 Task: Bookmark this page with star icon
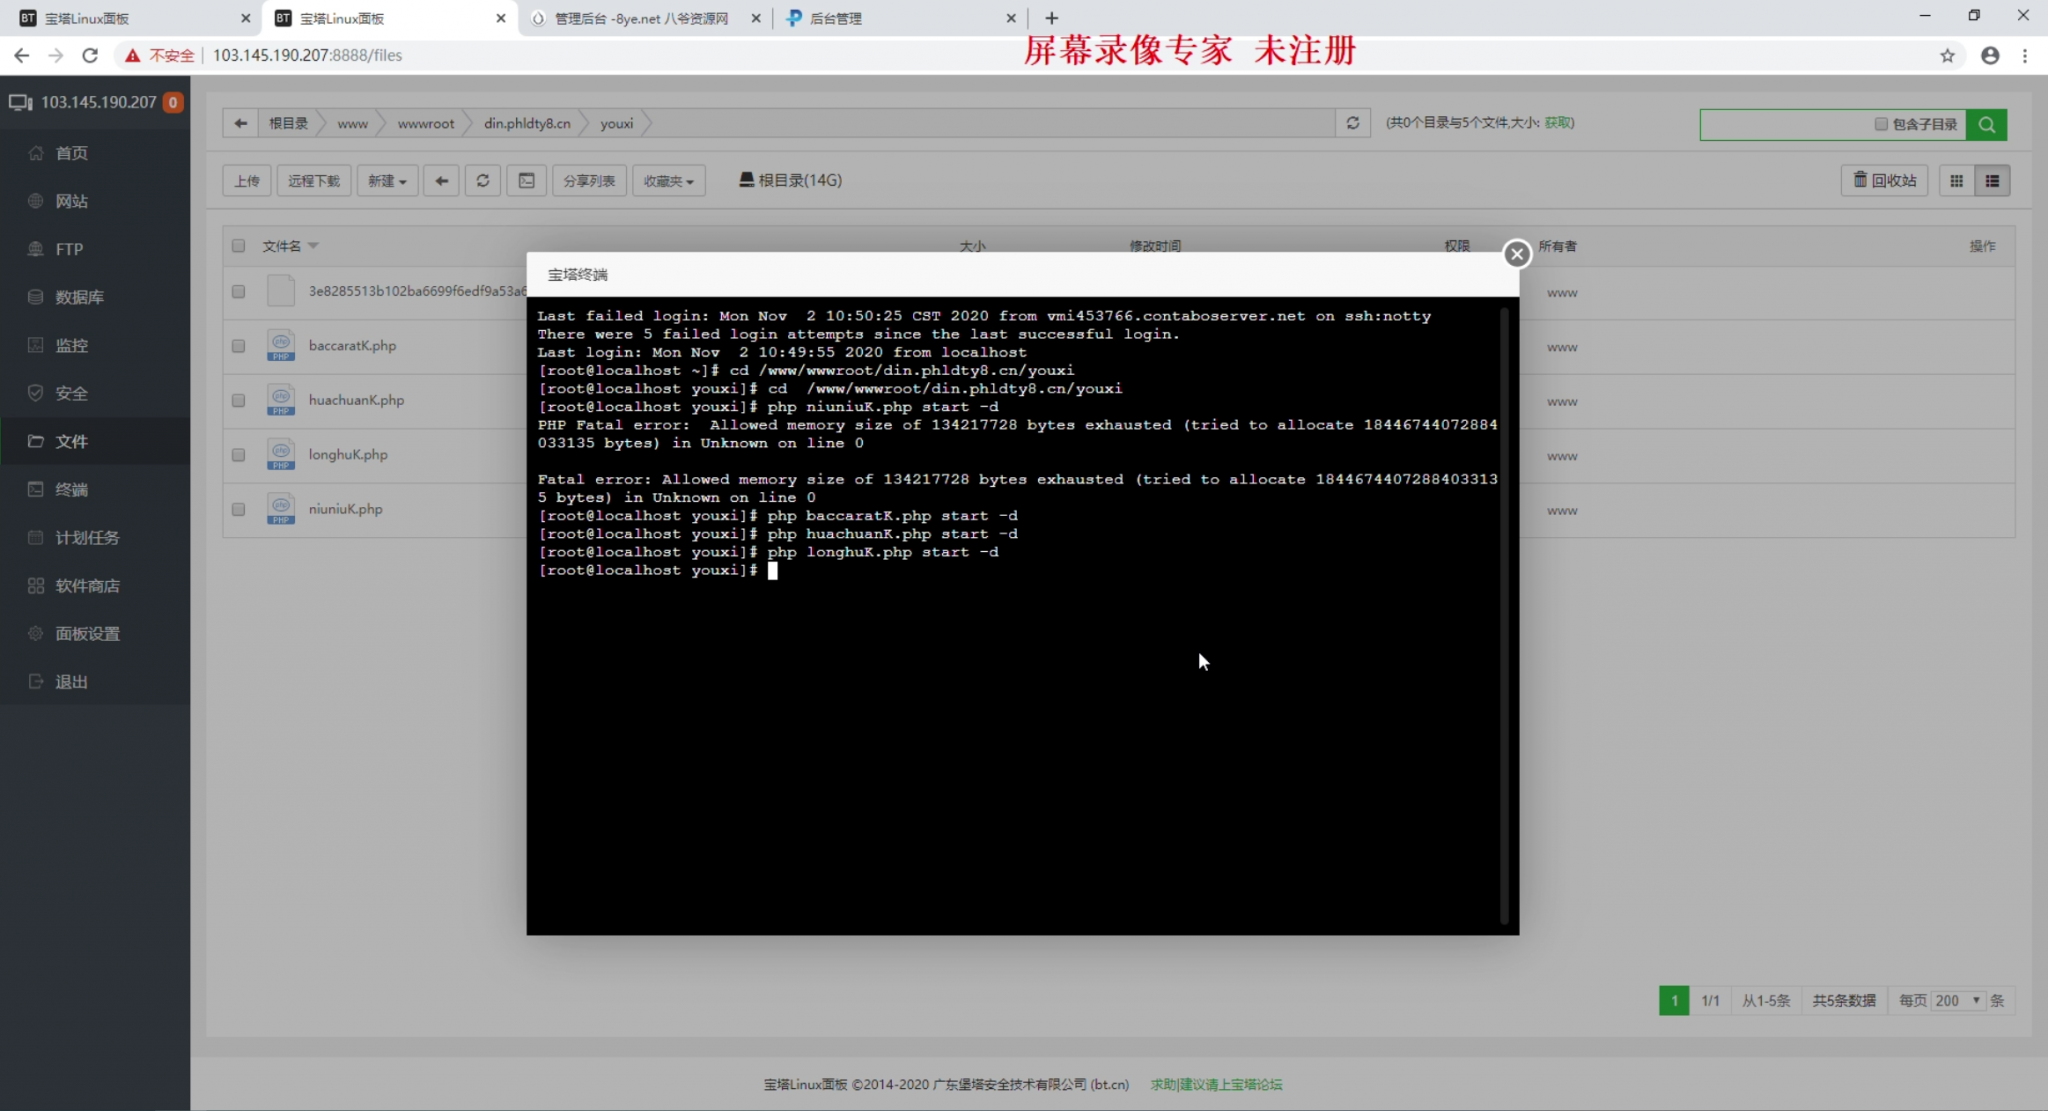(x=1946, y=56)
